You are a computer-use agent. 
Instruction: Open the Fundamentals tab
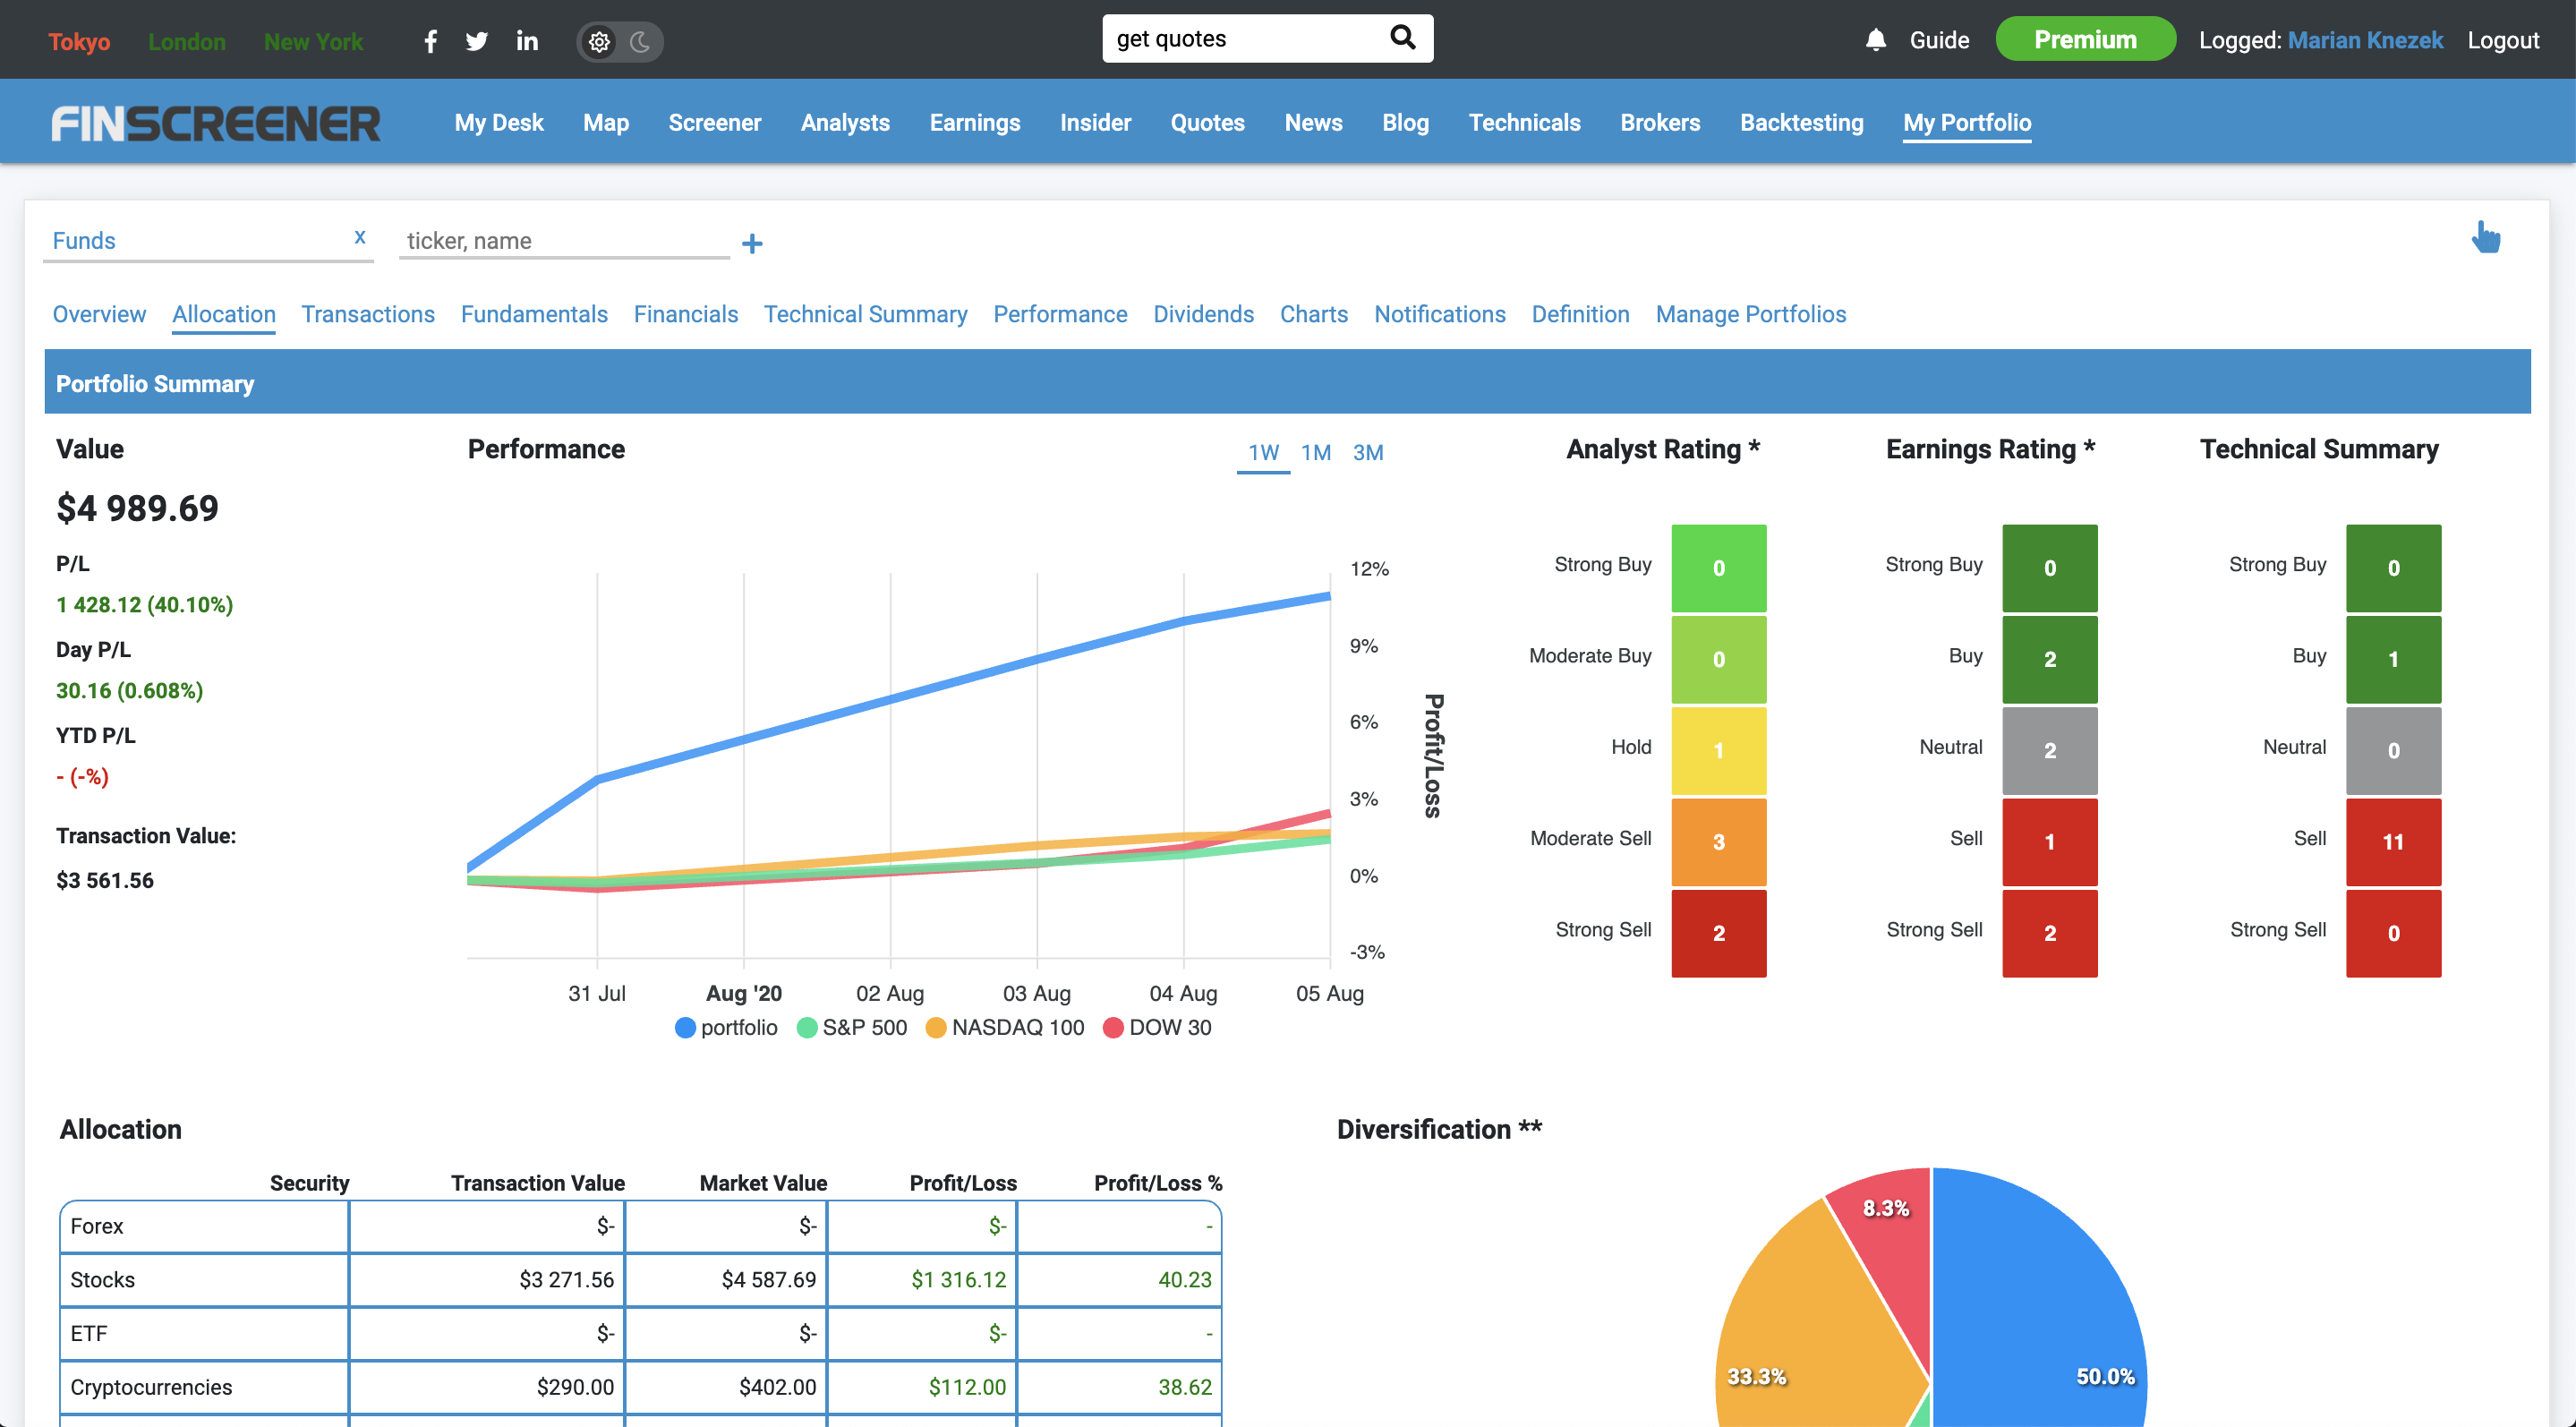(534, 314)
